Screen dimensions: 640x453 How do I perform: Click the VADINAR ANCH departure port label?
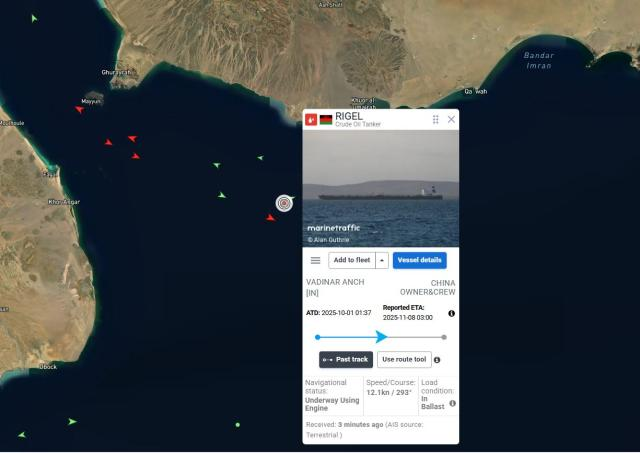pos(335,287)
